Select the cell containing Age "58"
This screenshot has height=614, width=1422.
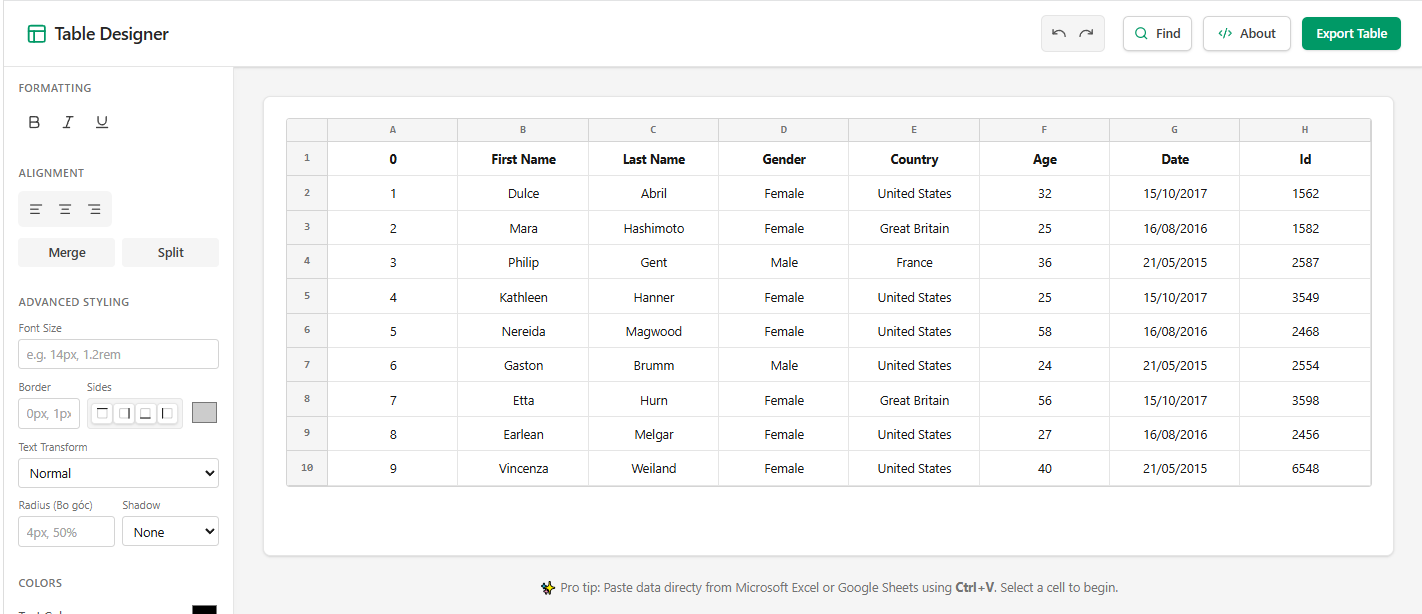1044,331
